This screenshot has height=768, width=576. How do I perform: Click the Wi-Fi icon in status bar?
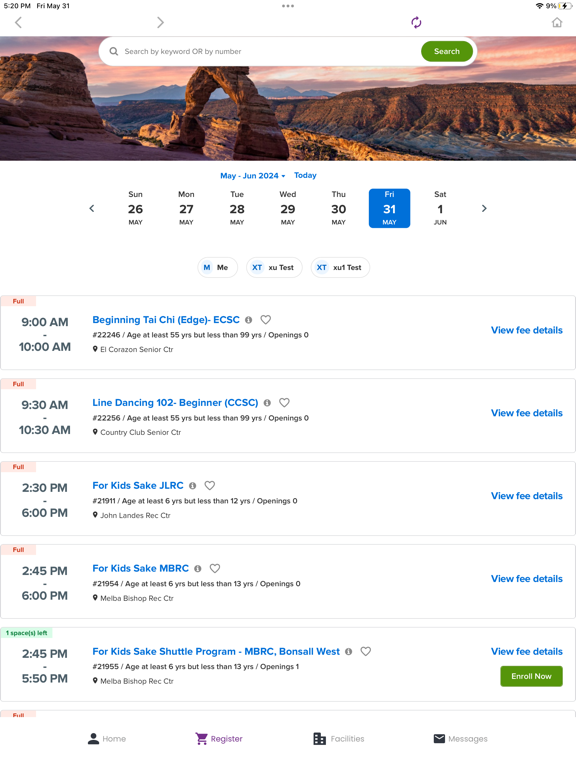[x=539, y=6]
